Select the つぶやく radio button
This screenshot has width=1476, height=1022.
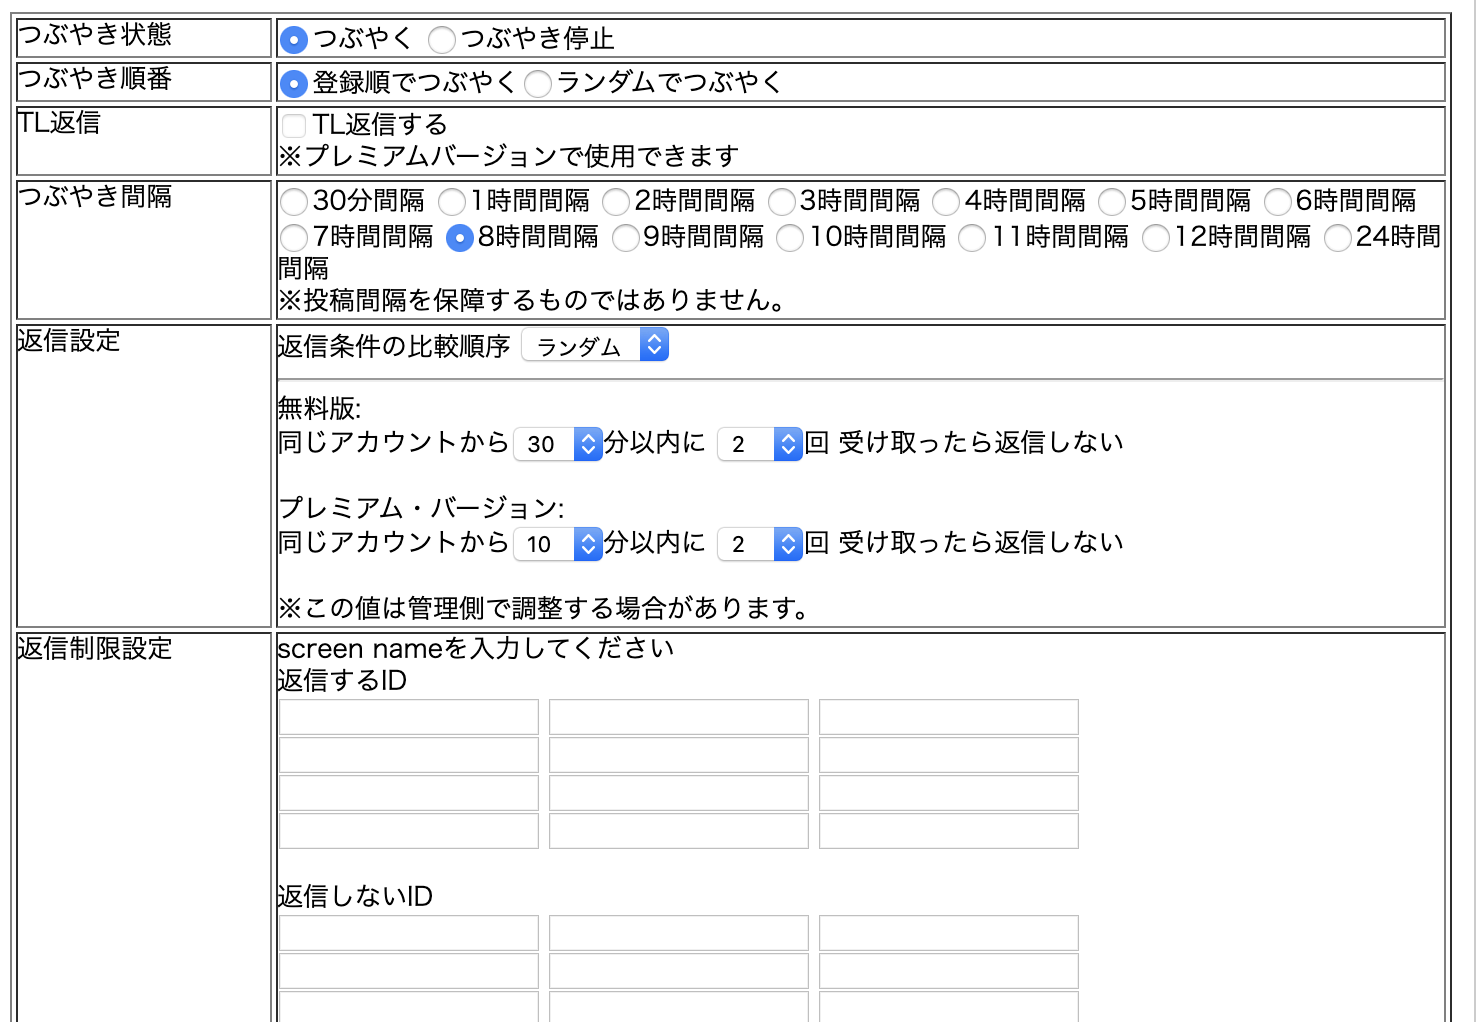click(294, 40)
